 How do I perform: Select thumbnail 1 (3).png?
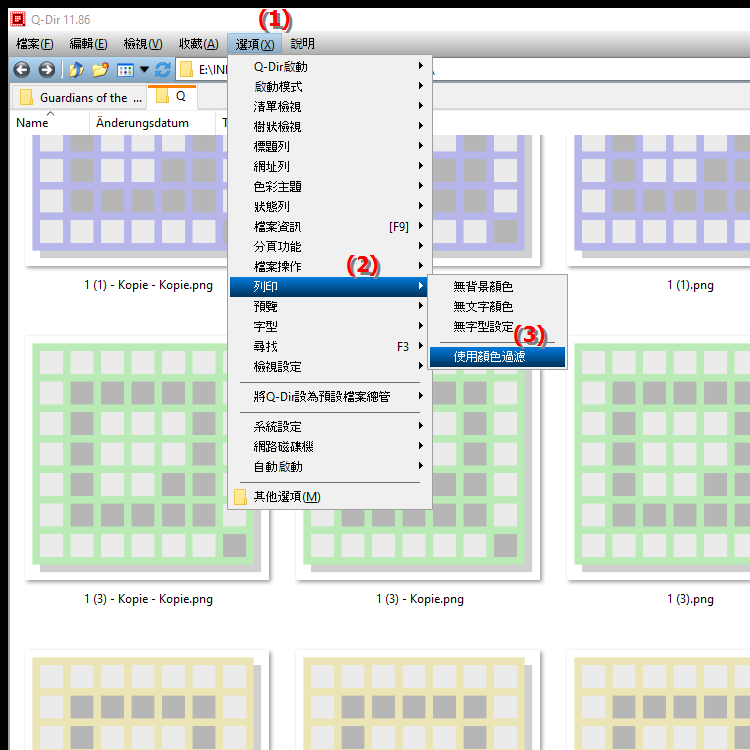[659, 458]
